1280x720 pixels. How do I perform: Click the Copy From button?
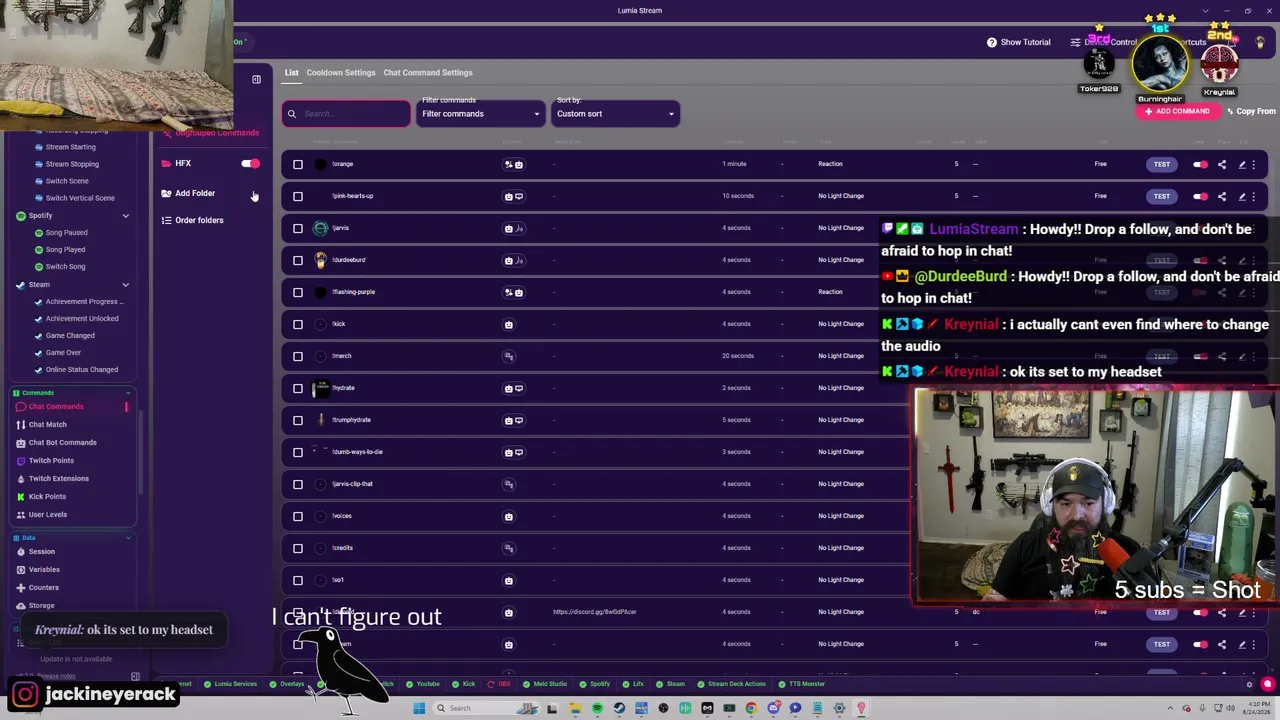pyautogui.click(x=1249, y=112)
